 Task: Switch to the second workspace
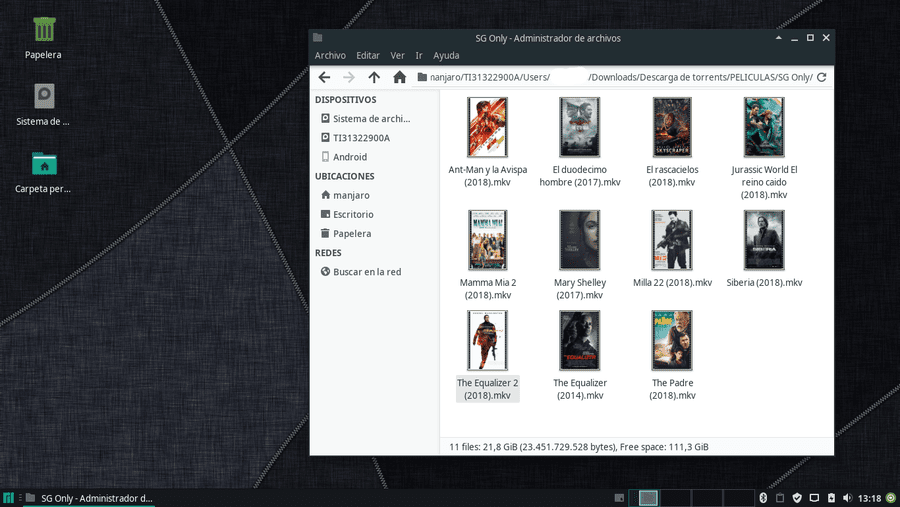676,498
